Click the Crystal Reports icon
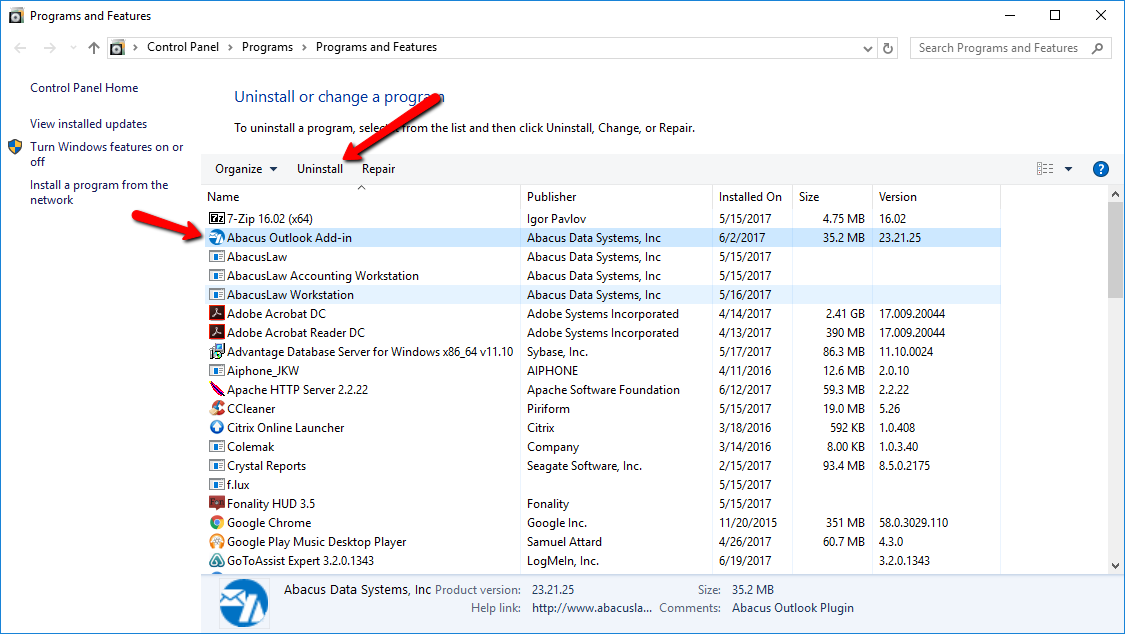1125x634 pixels. click(x=217, y=465)
